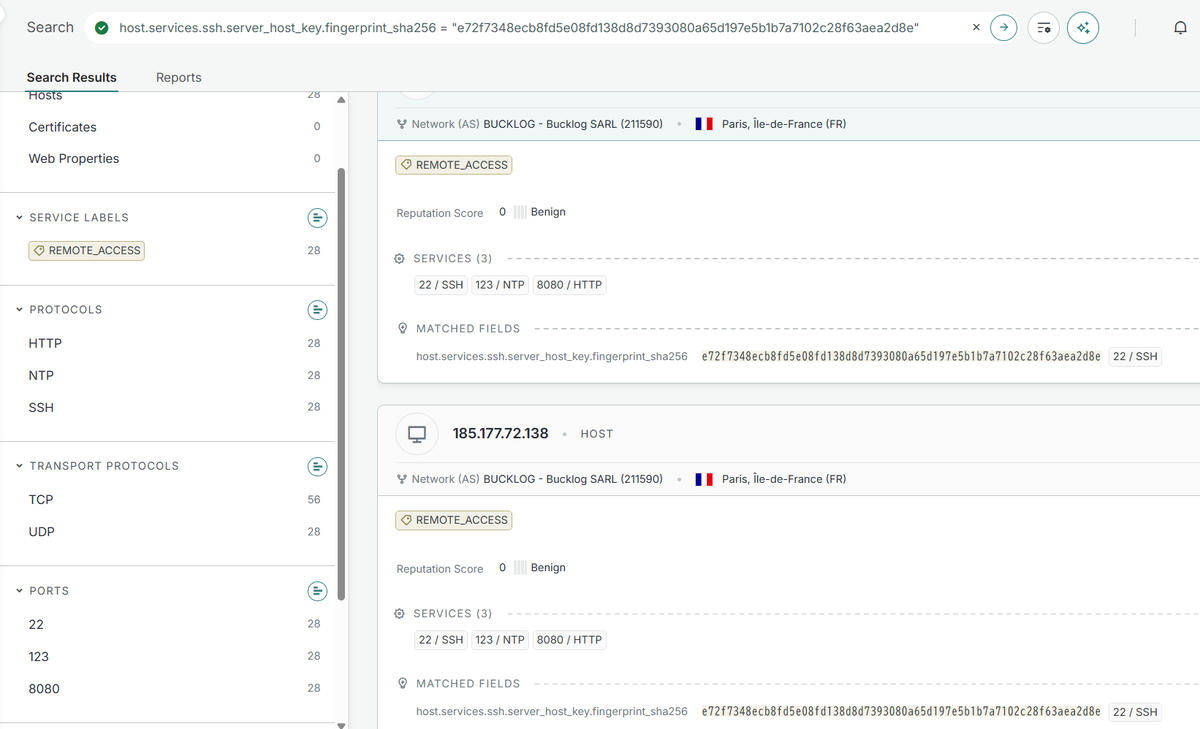Viewport: 1200px width, 729px height.
Task: Click the green valid-query checkmark icon
Action: pyautogui.click(x=101, y=28)
